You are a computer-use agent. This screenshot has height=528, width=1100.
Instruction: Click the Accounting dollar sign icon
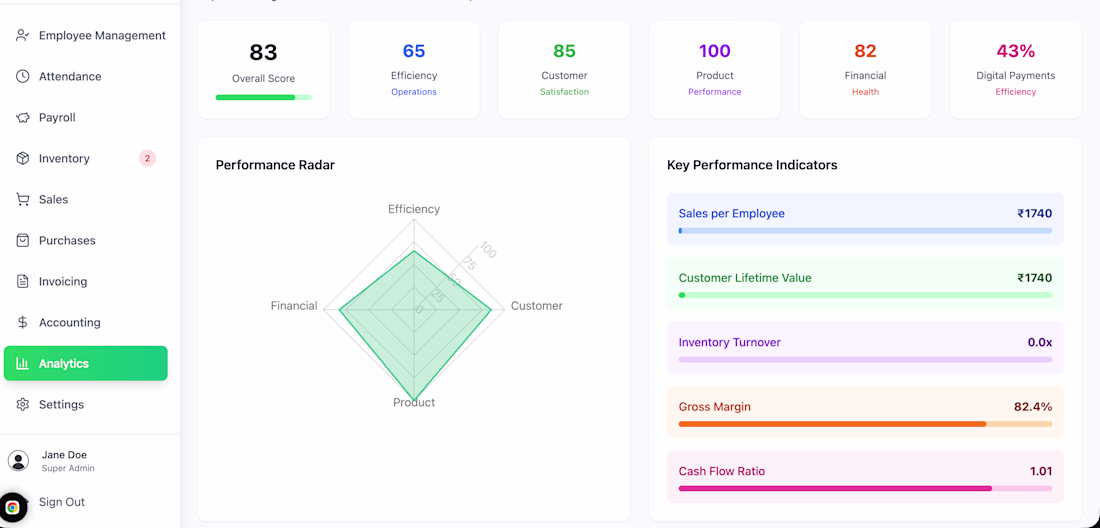(x=22, y=322)
